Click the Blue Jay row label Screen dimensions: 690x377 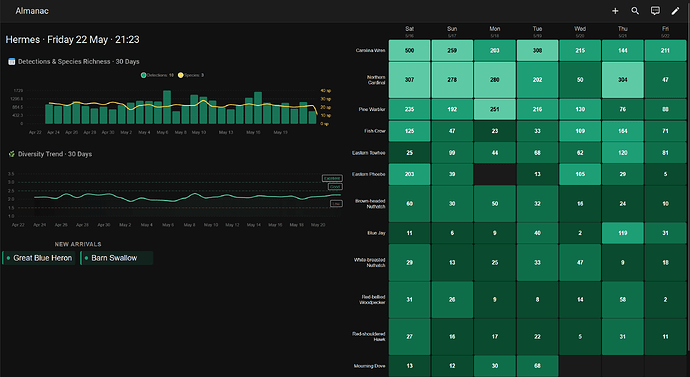[x=376, y=233]
